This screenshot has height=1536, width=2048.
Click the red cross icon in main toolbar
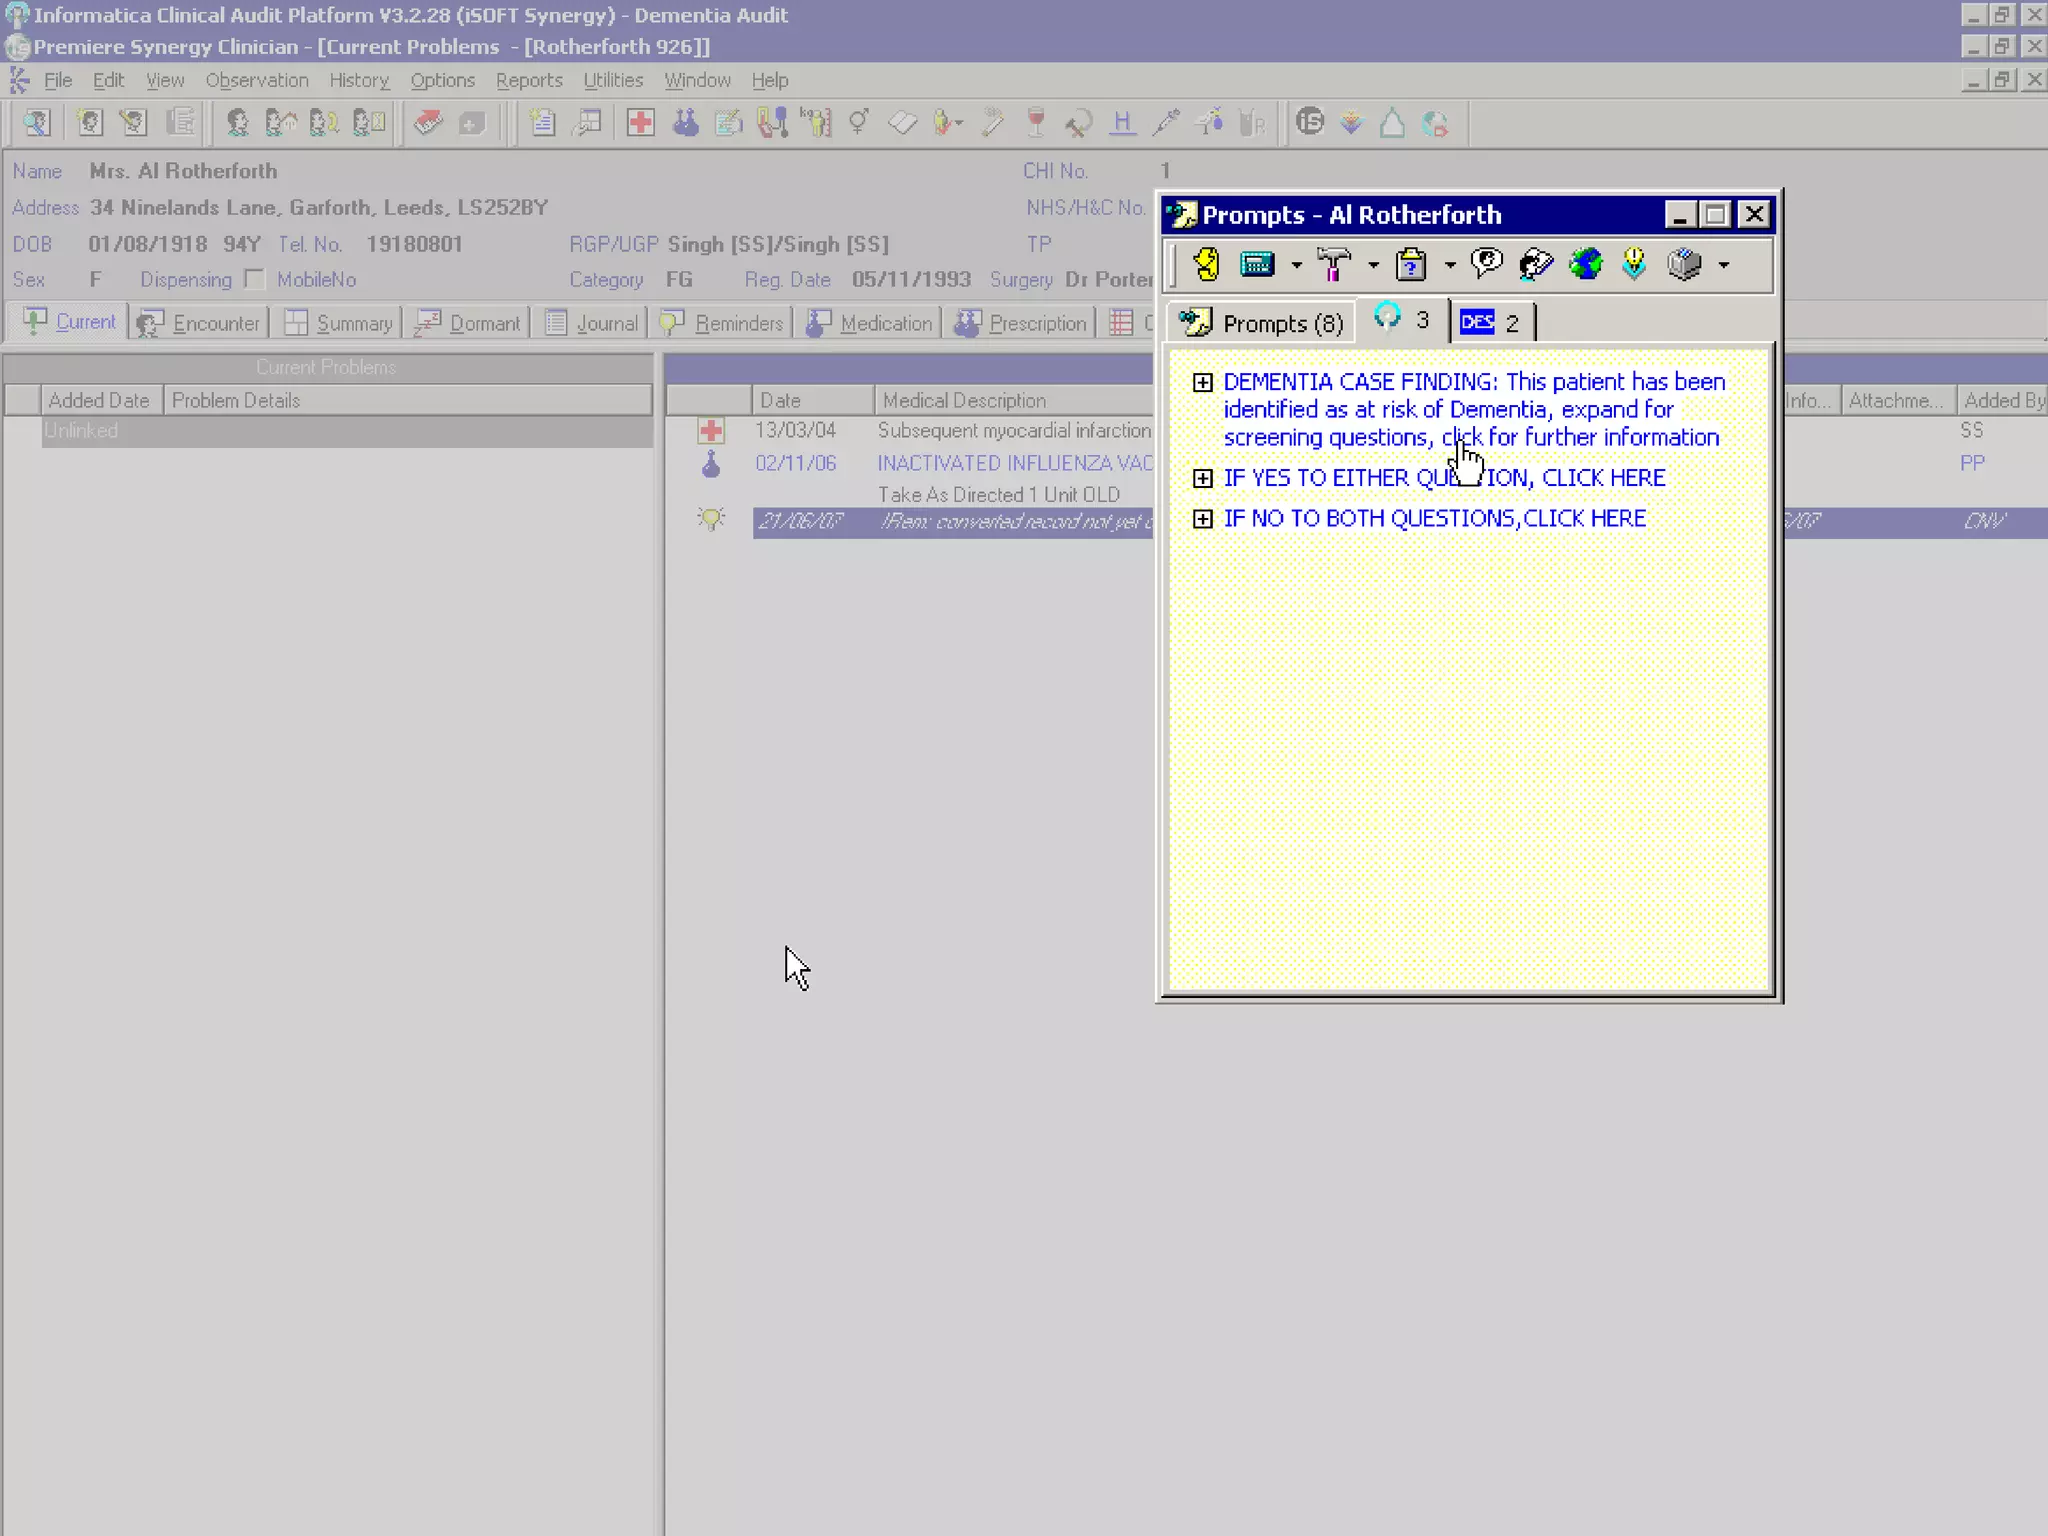tap(640, 123)
